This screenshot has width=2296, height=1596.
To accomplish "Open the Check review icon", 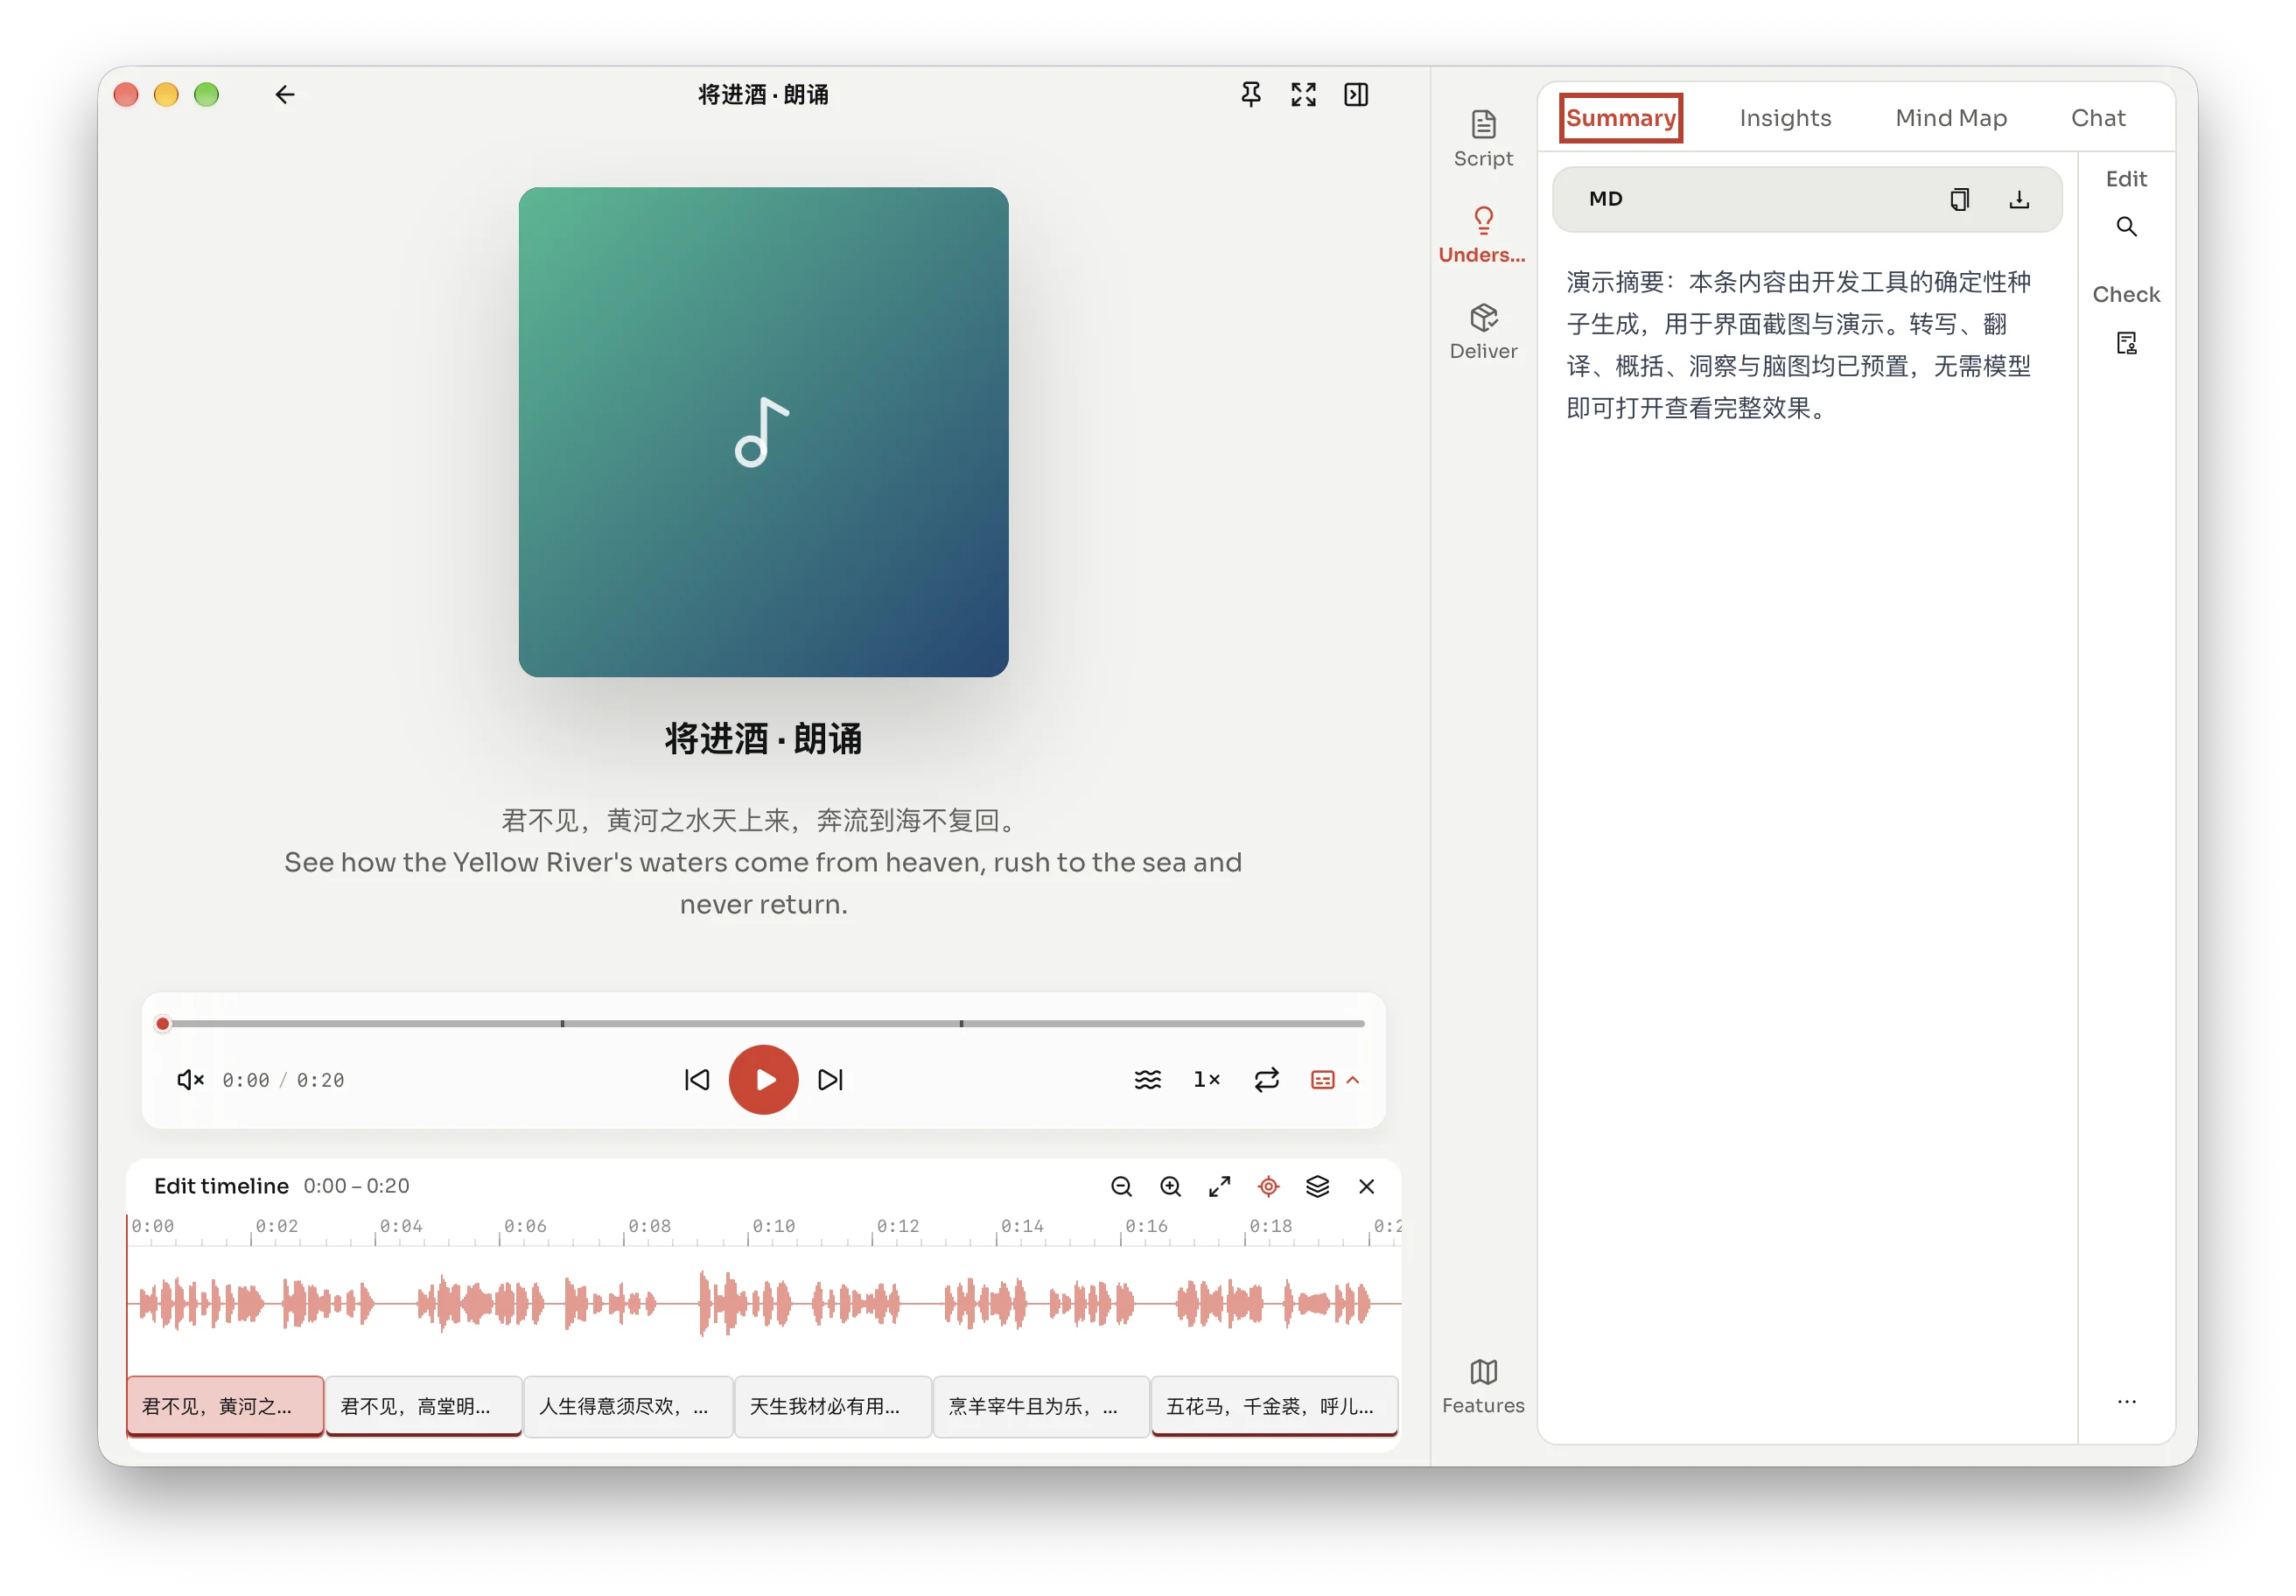I will click(2126, 343).
